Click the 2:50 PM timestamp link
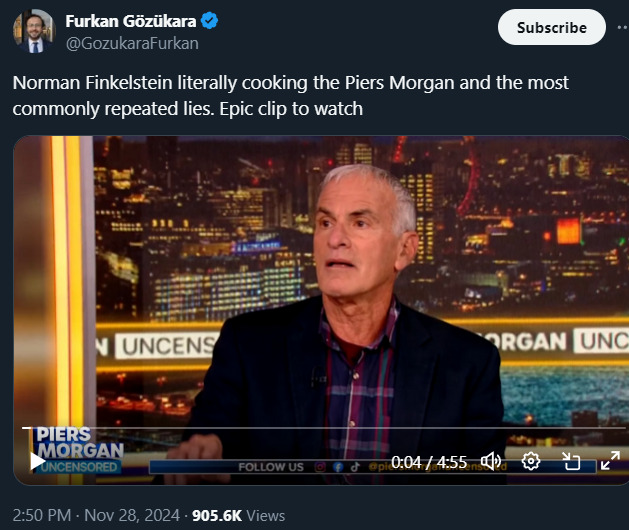The height and width of the screenshot is (530, 629). [42, 516]
